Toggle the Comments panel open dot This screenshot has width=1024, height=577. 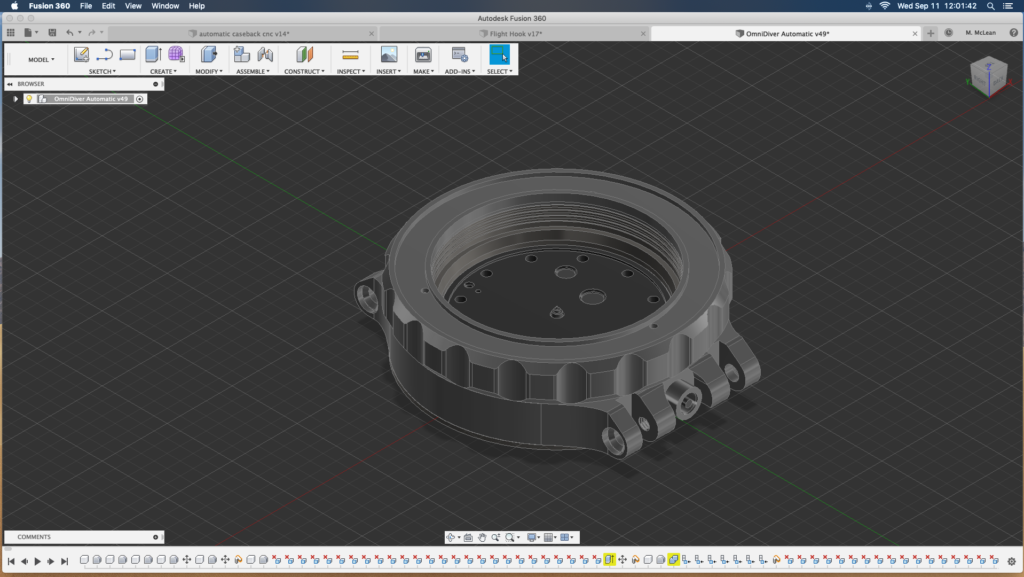tap(155, 537)
